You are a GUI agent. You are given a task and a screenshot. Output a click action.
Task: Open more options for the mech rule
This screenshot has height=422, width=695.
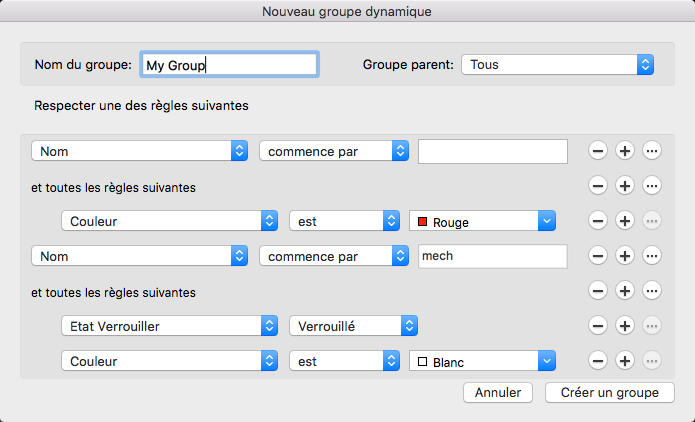coord(652,256)
